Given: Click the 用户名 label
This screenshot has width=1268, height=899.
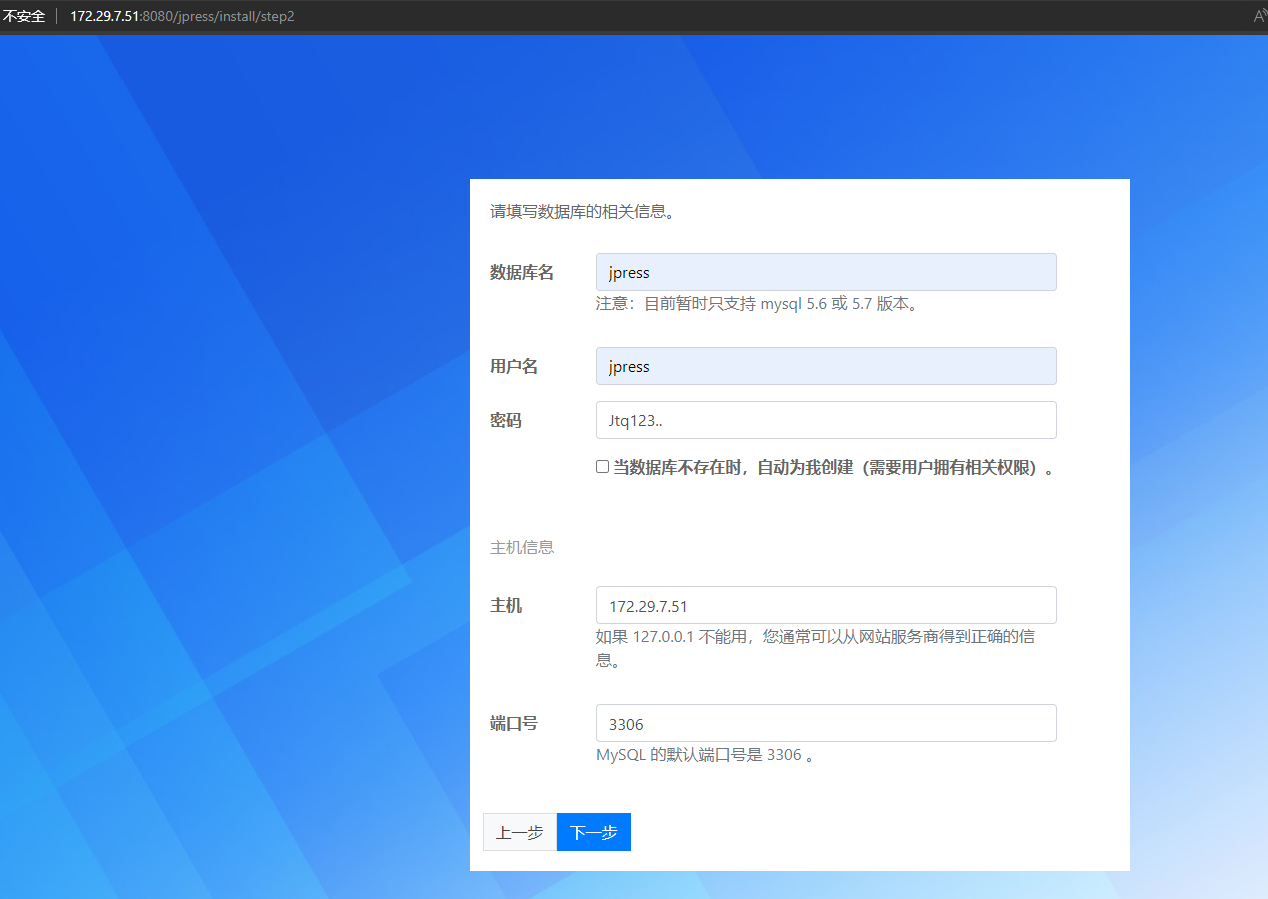Looking at the screenshot, I should pos(514,366).
